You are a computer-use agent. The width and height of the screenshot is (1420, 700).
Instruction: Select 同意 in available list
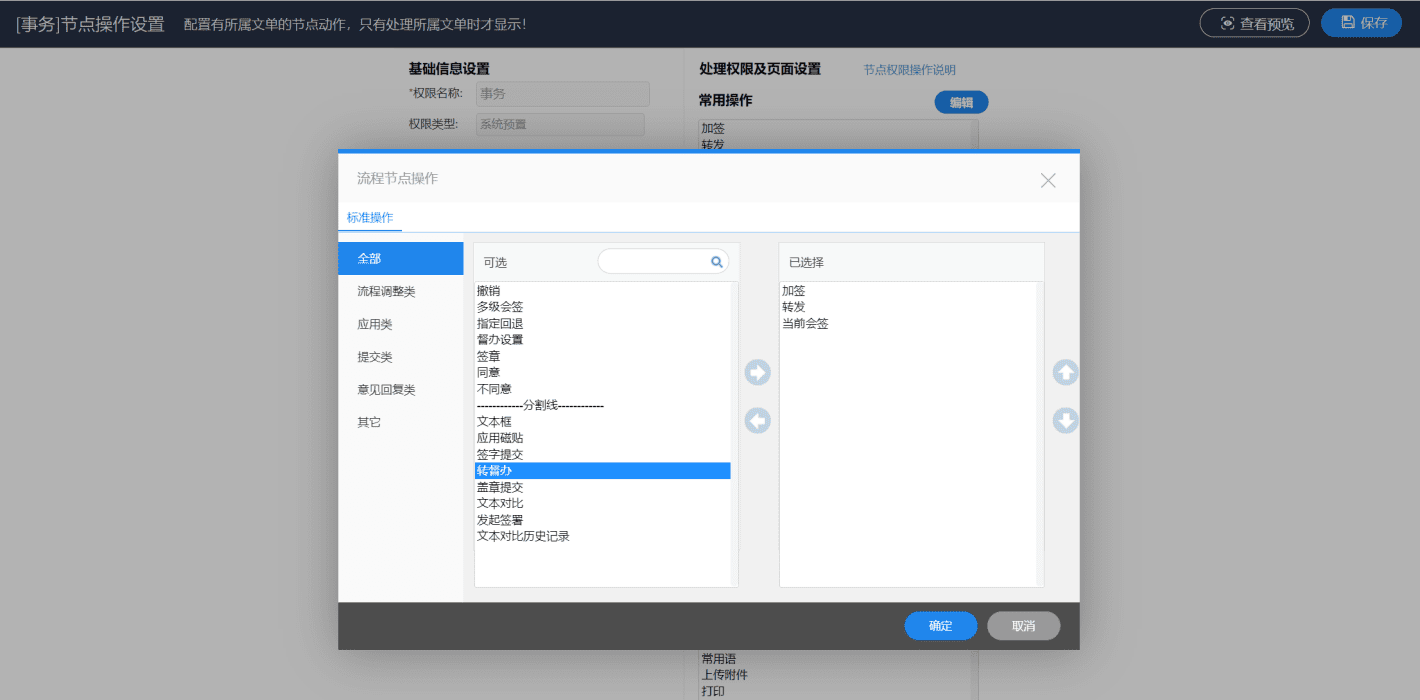[603, 372]
